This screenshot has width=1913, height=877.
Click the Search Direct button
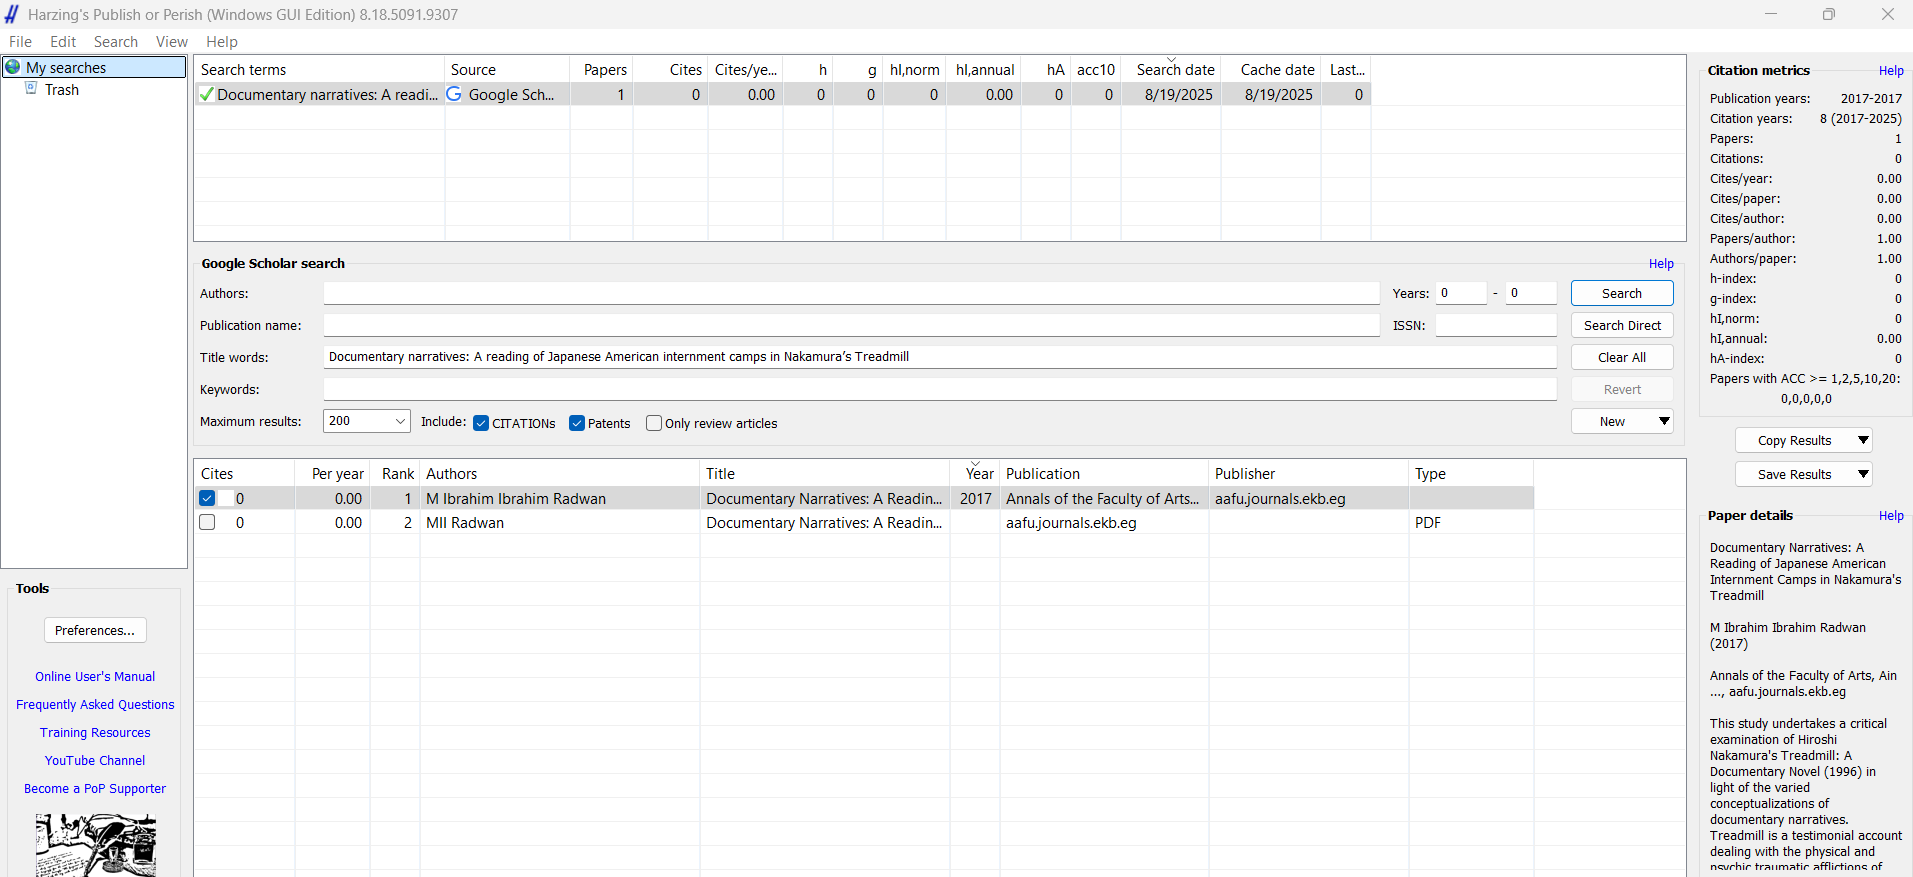coord(1621,325)
